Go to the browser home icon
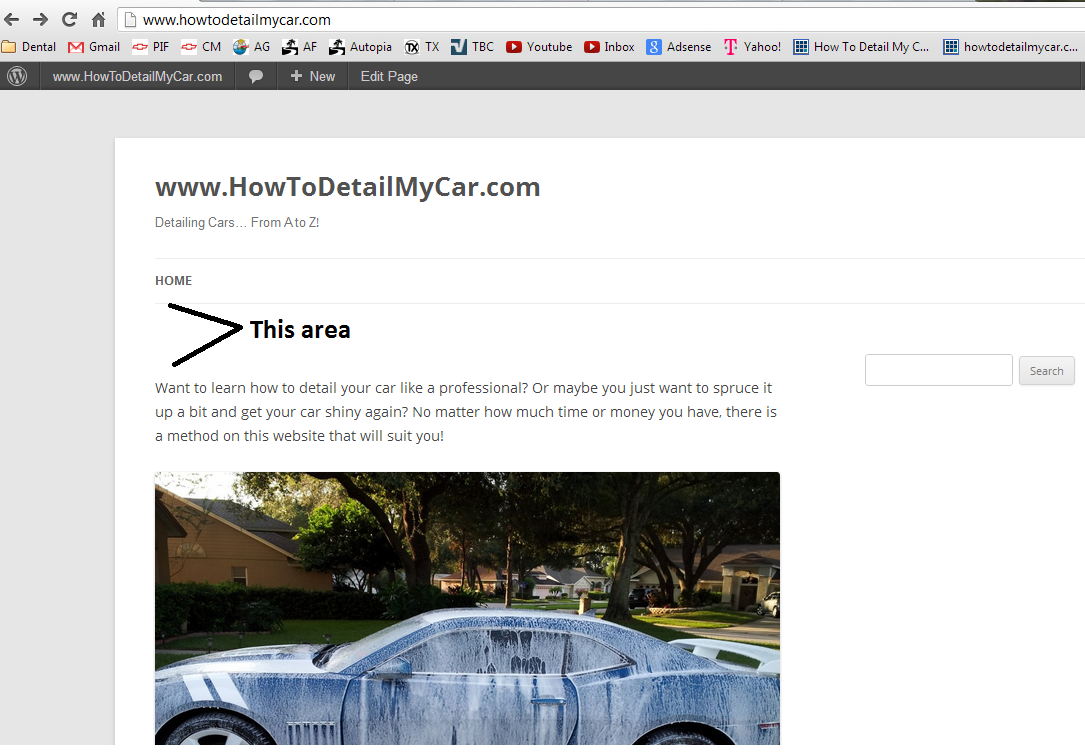The width and height of the screenshot is (1085, 752). (98, 19)
